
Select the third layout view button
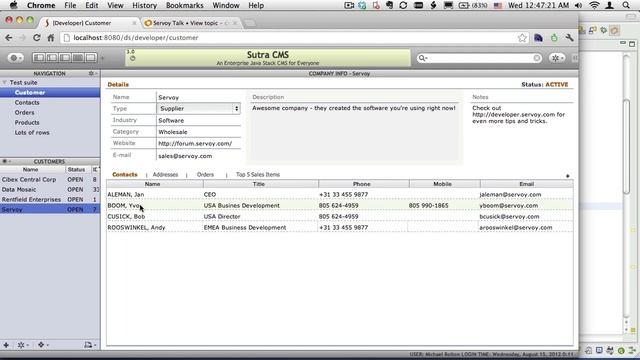coord(65,58)
